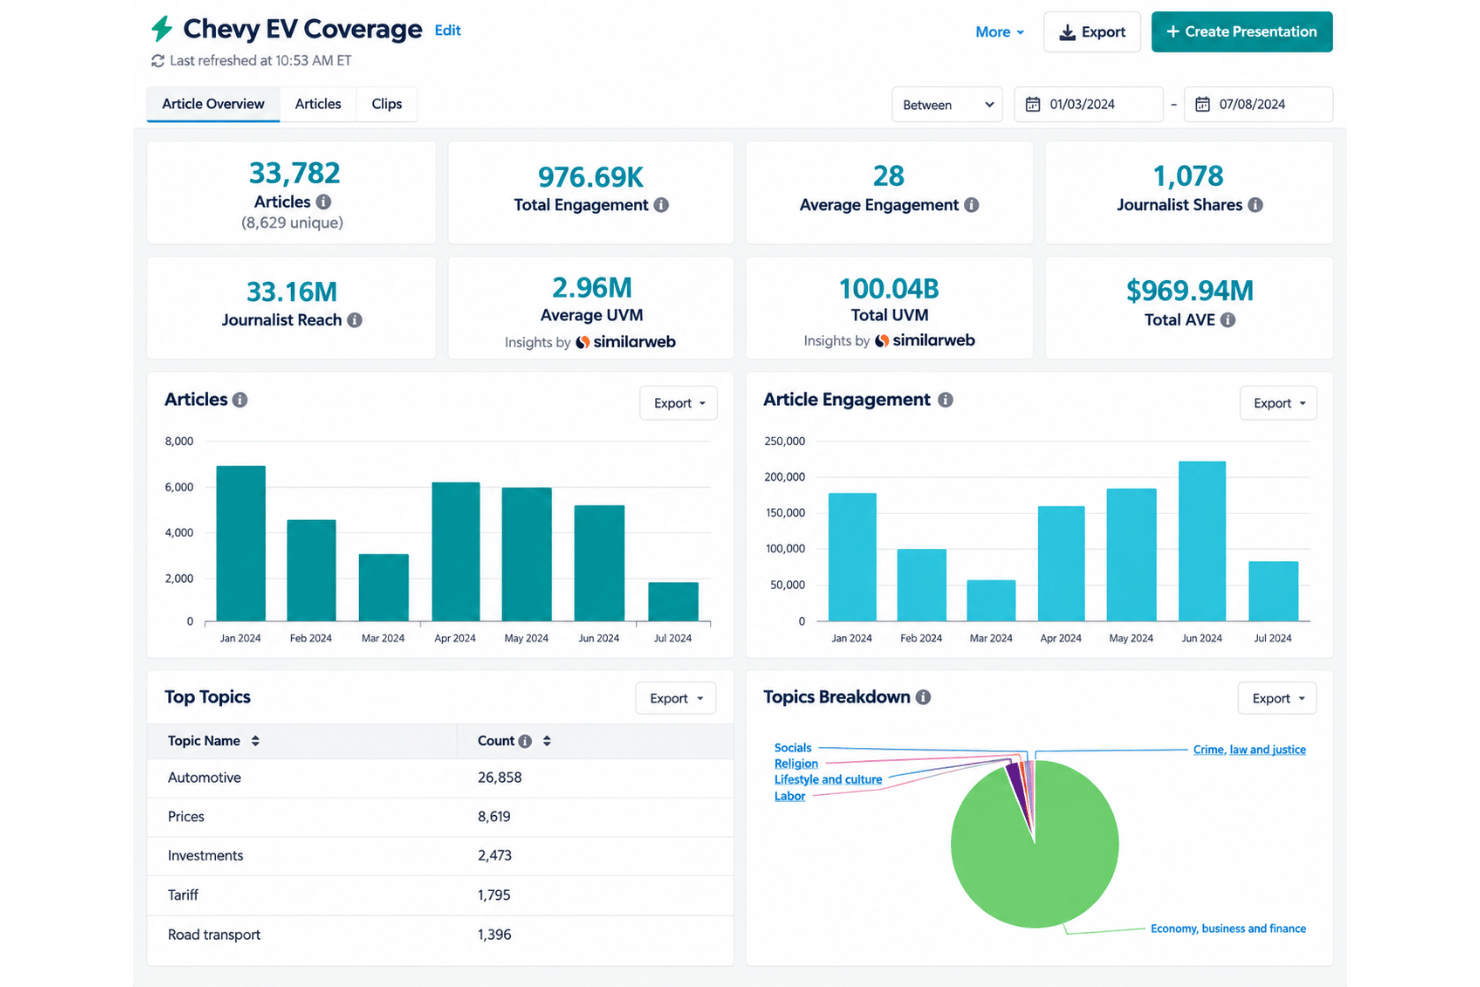This screenshot has width=1480, height=987.
Task: Switch to the Articles tab
Action: [x=318, y=104]
